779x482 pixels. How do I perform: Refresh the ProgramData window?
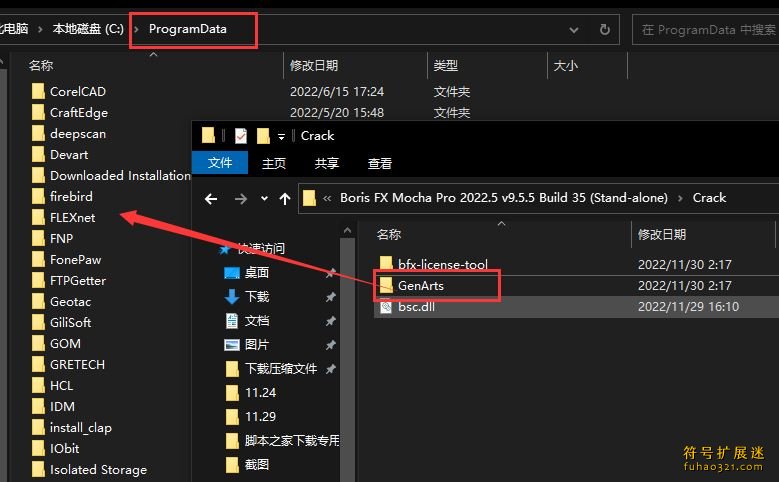coord(604,30)
